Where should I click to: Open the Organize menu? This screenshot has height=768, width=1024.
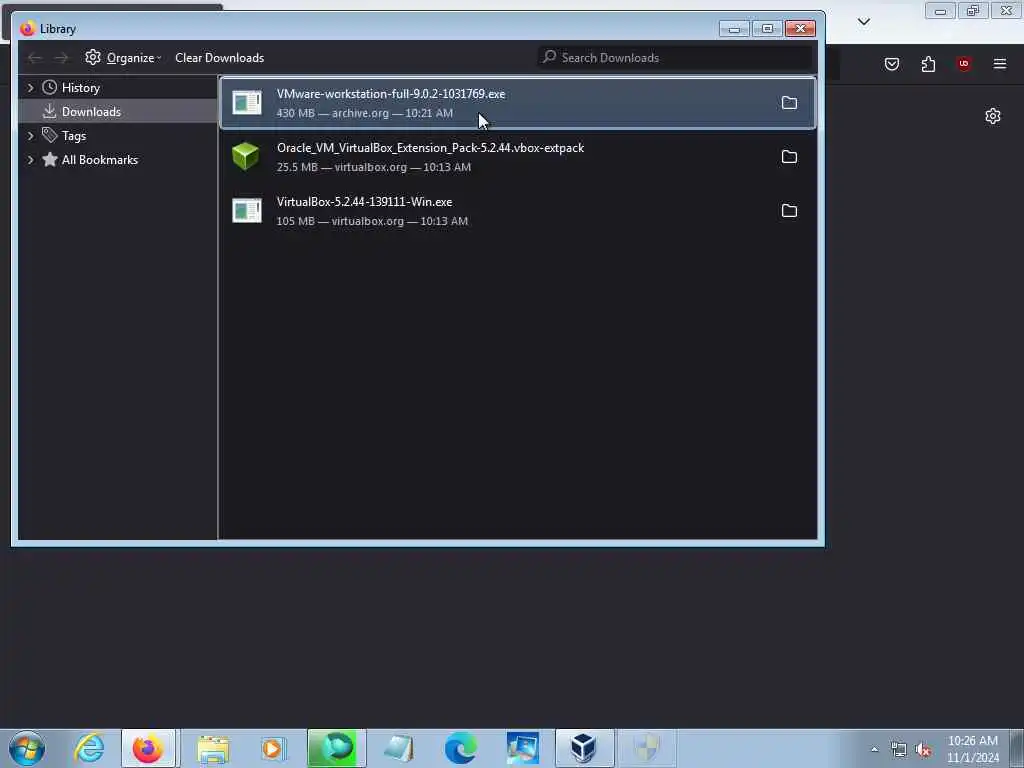[x=123, y=57]
